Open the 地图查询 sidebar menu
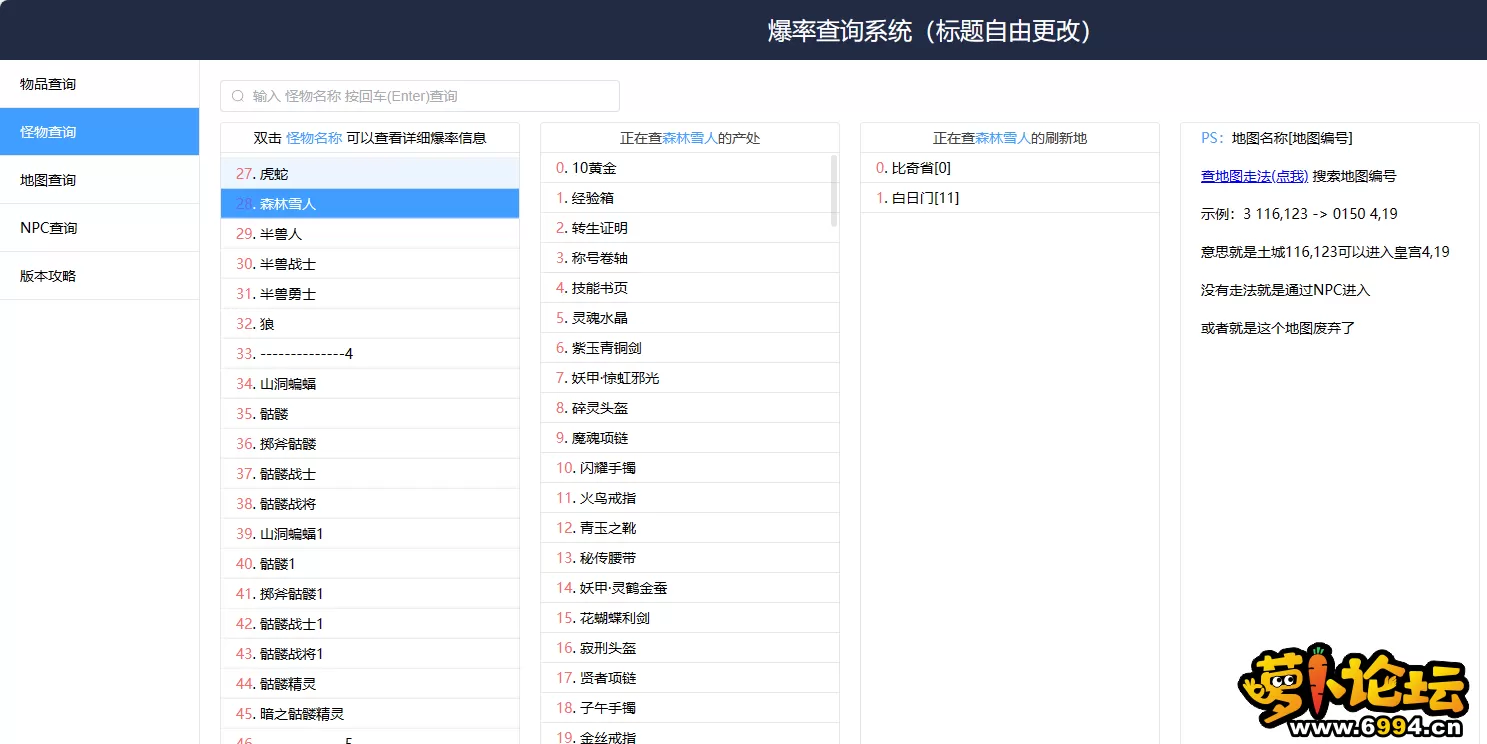1487x744 pixels. click(x=100, y=180)
